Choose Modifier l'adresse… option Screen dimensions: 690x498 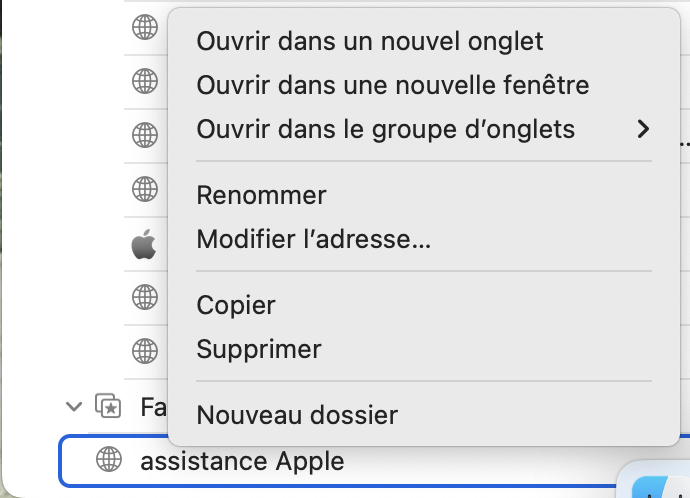click(314, 239)
